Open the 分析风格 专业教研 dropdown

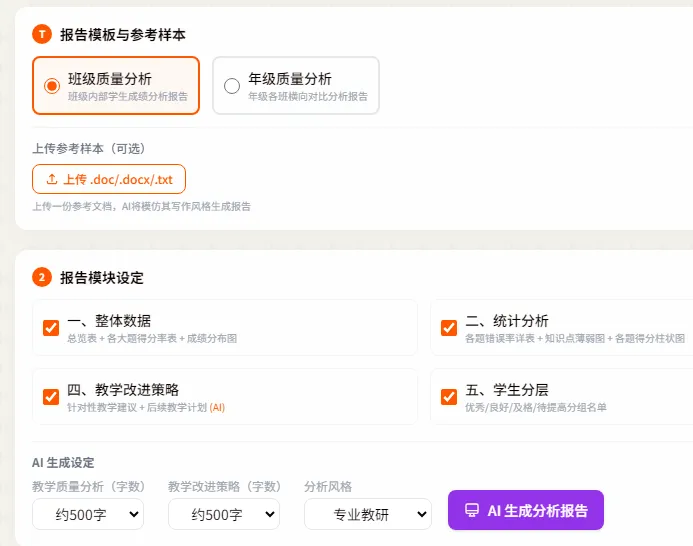(368, 514)
